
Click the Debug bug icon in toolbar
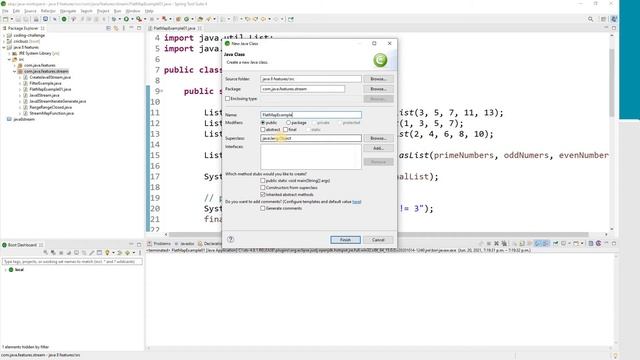[114, 19]
